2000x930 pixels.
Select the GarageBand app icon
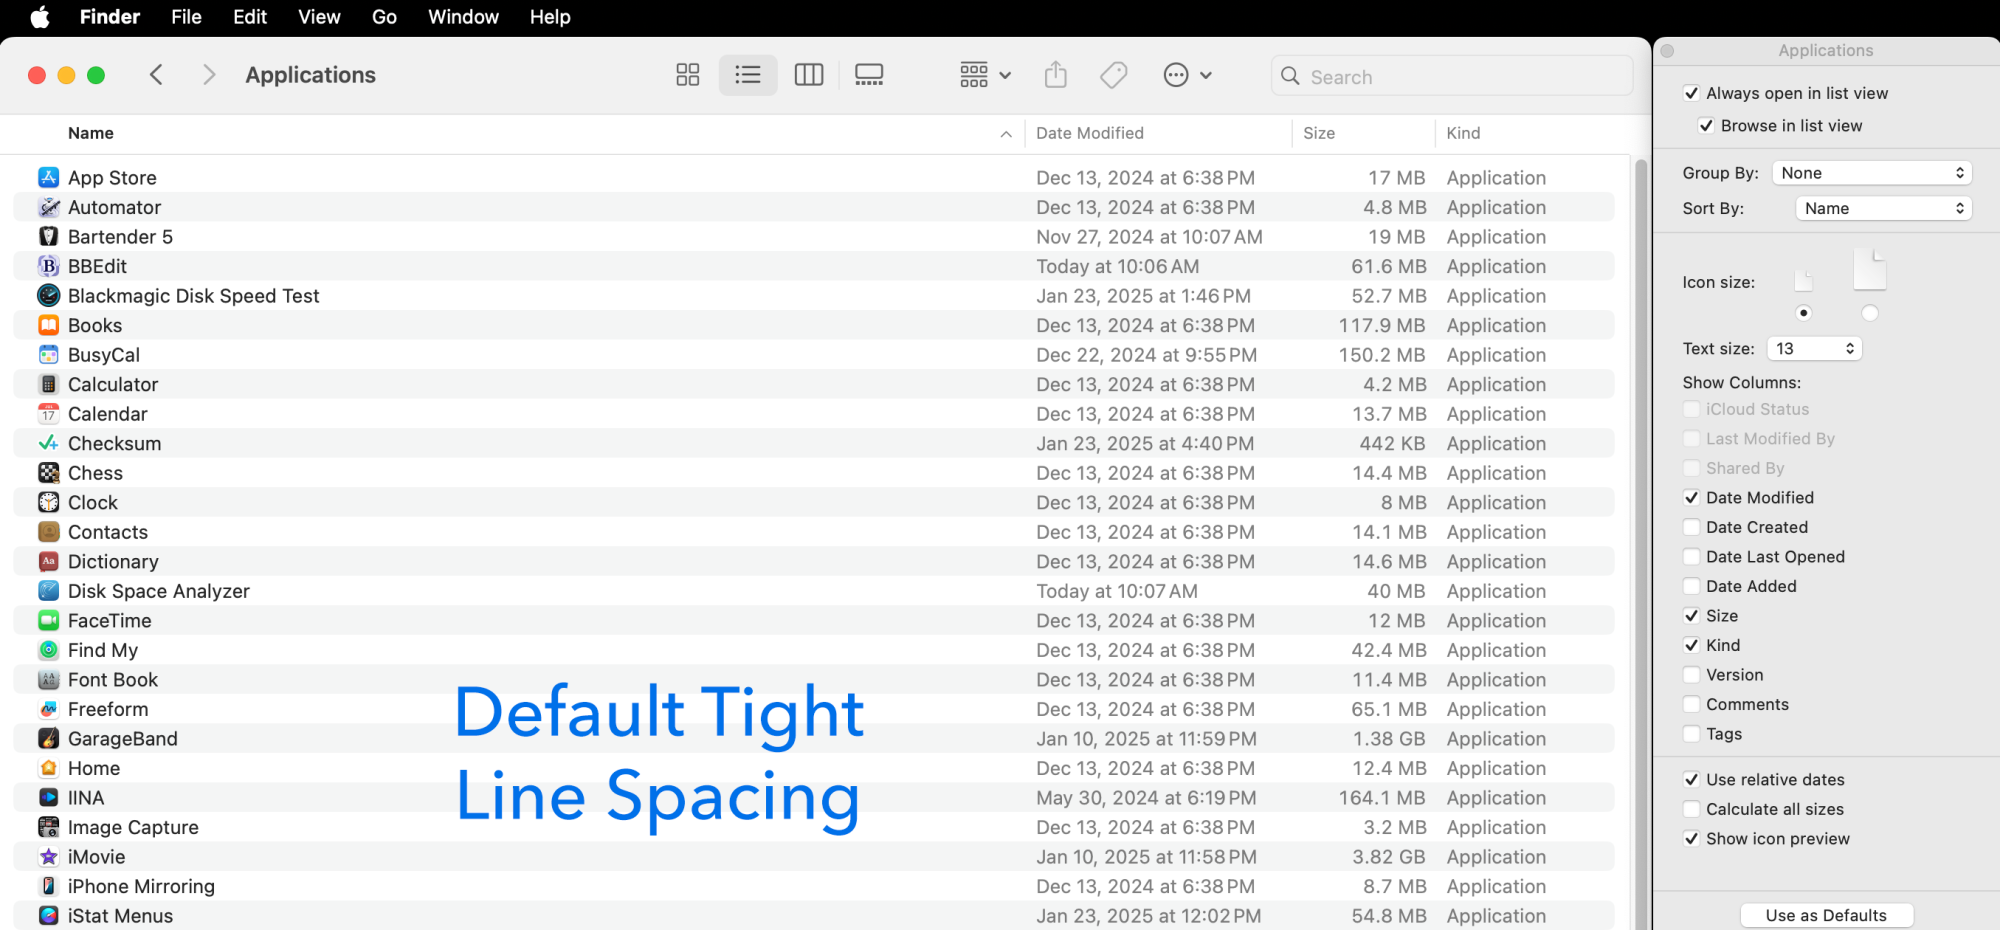pyautogui.click(x=48, y=739)
